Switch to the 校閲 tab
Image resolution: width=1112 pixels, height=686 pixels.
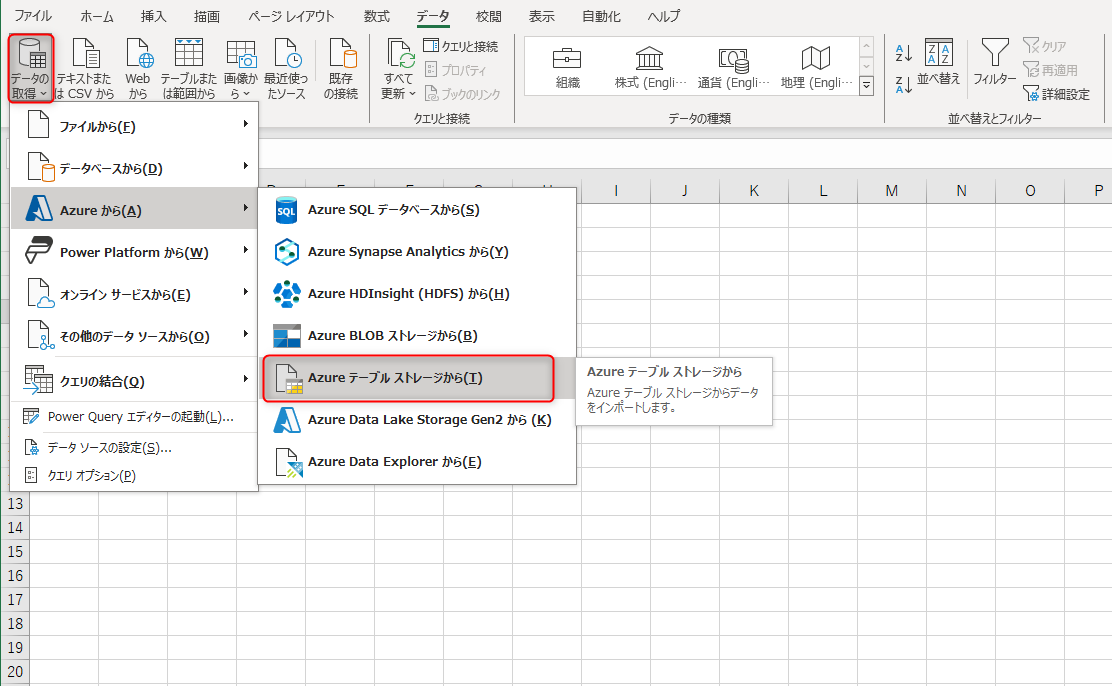[489, 16]
